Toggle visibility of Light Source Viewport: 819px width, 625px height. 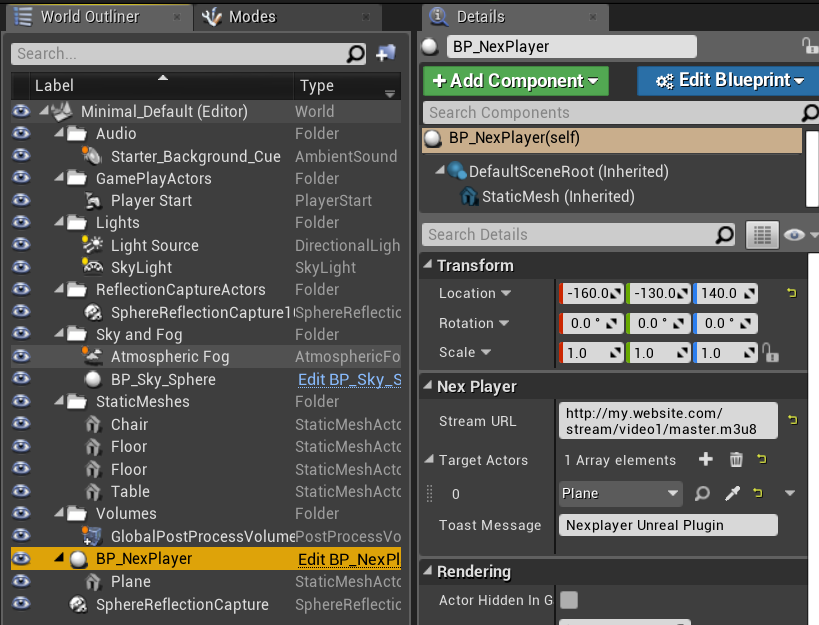coord(21,244)
